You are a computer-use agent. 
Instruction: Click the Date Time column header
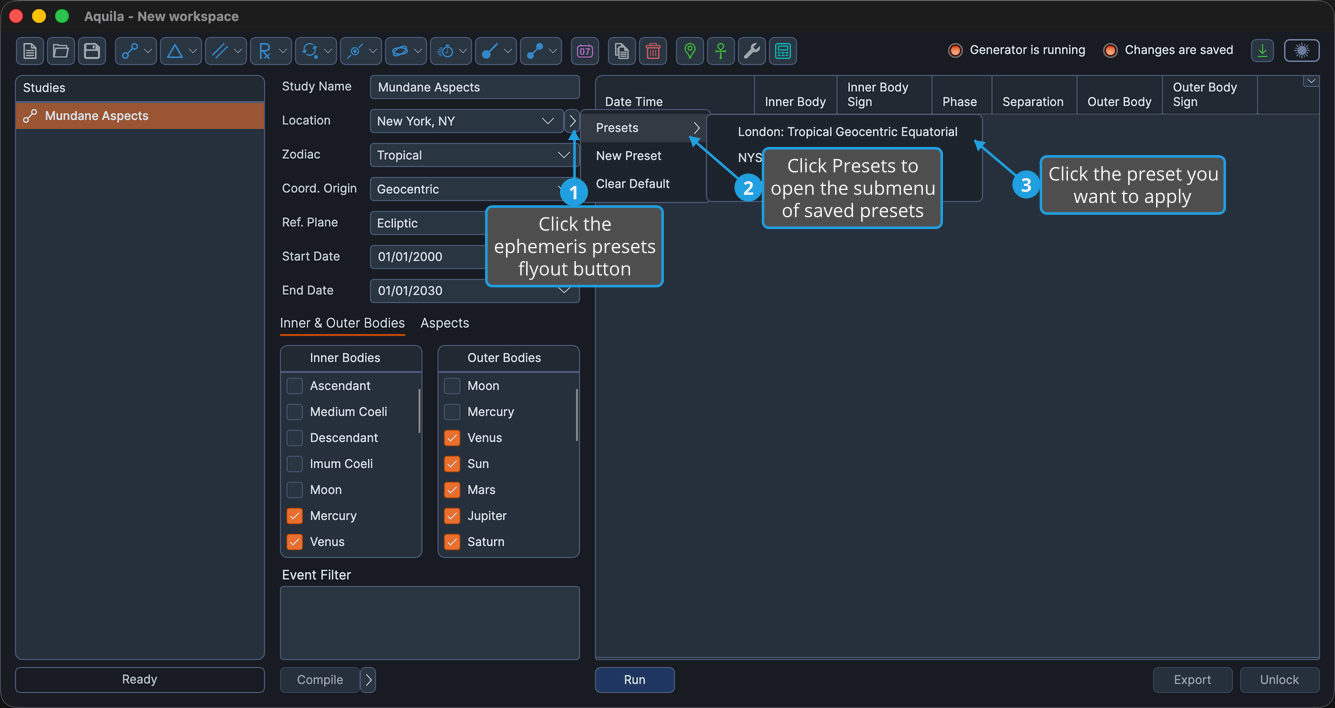click(674, 95)
